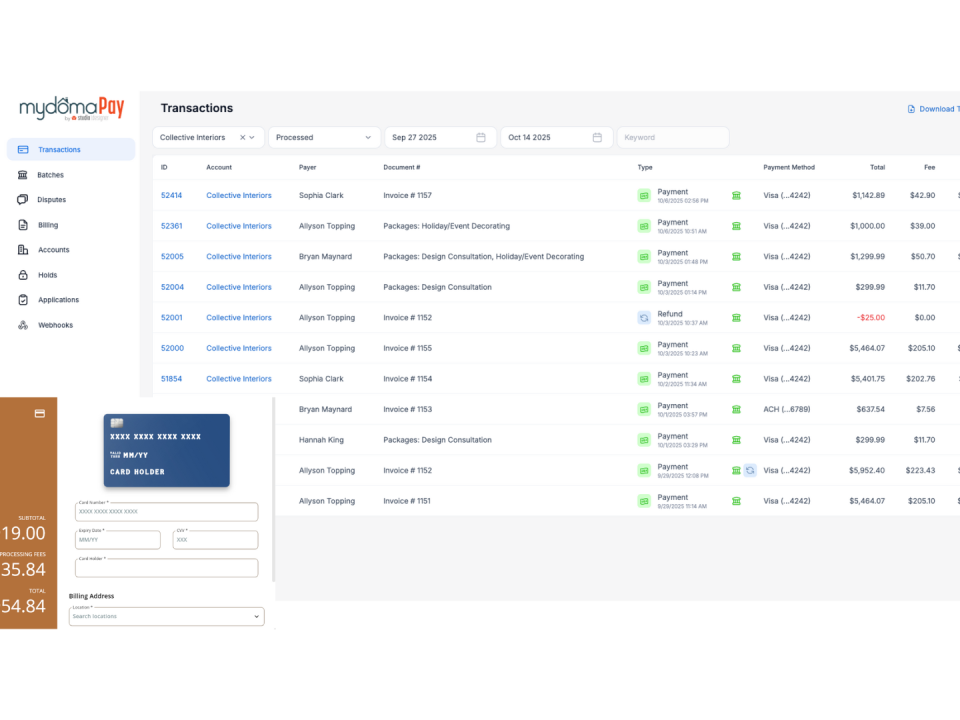This screenshot has width=960, height=720.
Task: Click the Webhooks icon in sidebar
Action: (23, 325)
